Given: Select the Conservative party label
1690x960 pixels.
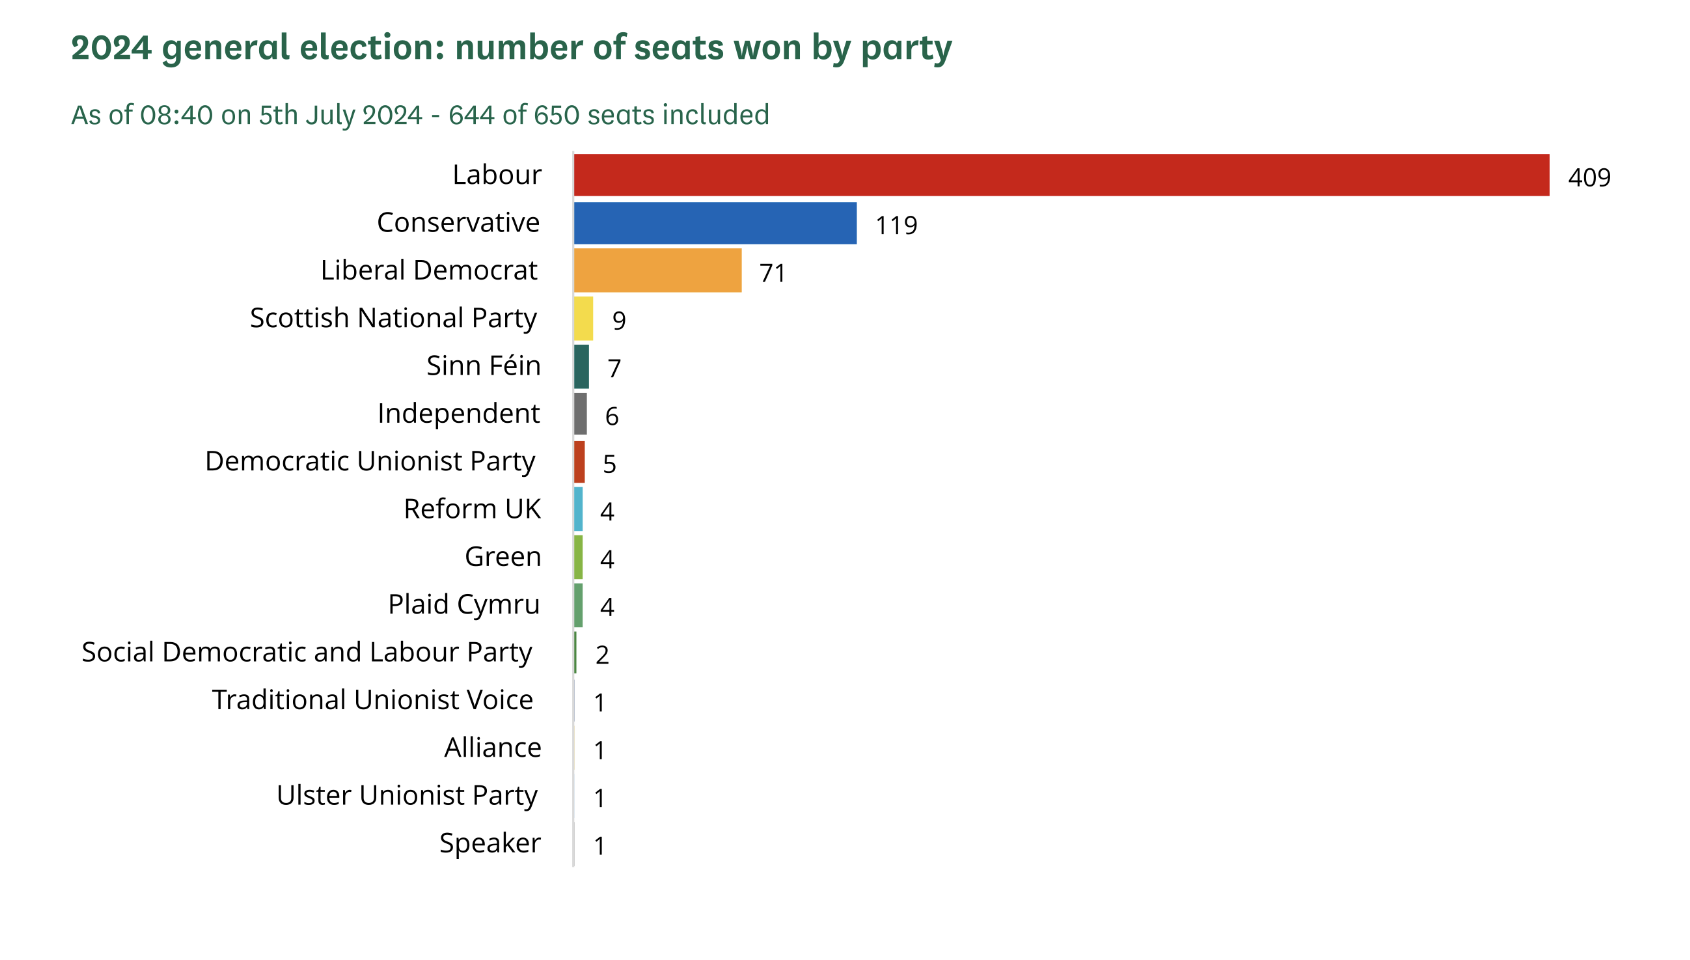Looking at the screenshot, I should click(x=458, y=223).
